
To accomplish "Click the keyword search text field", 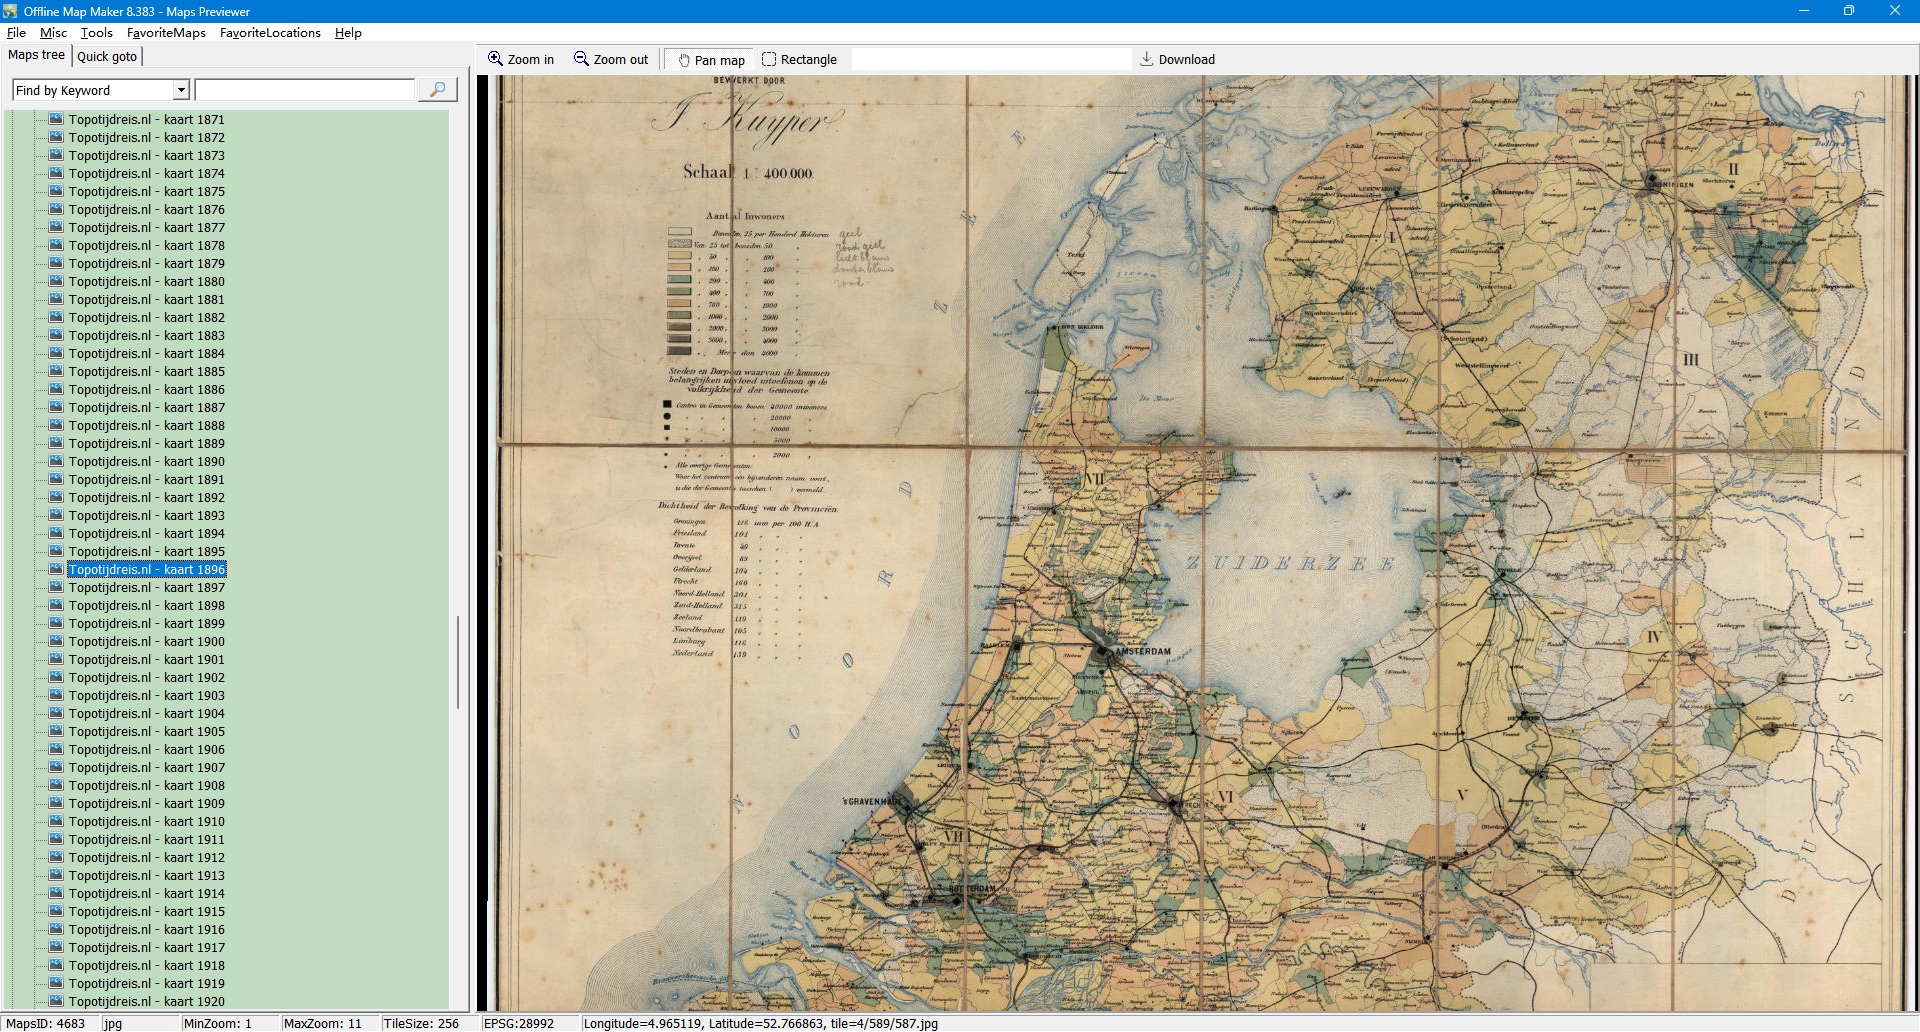I will 304,90.
